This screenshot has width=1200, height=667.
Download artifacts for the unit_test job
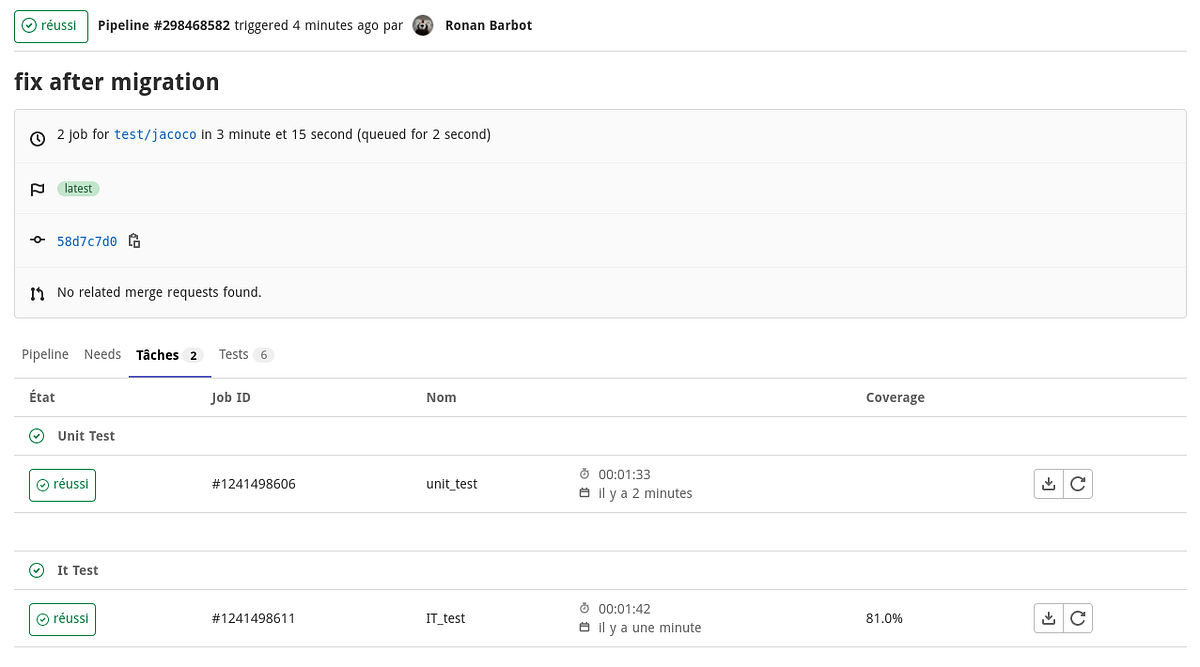click(x=1048, y=483)
